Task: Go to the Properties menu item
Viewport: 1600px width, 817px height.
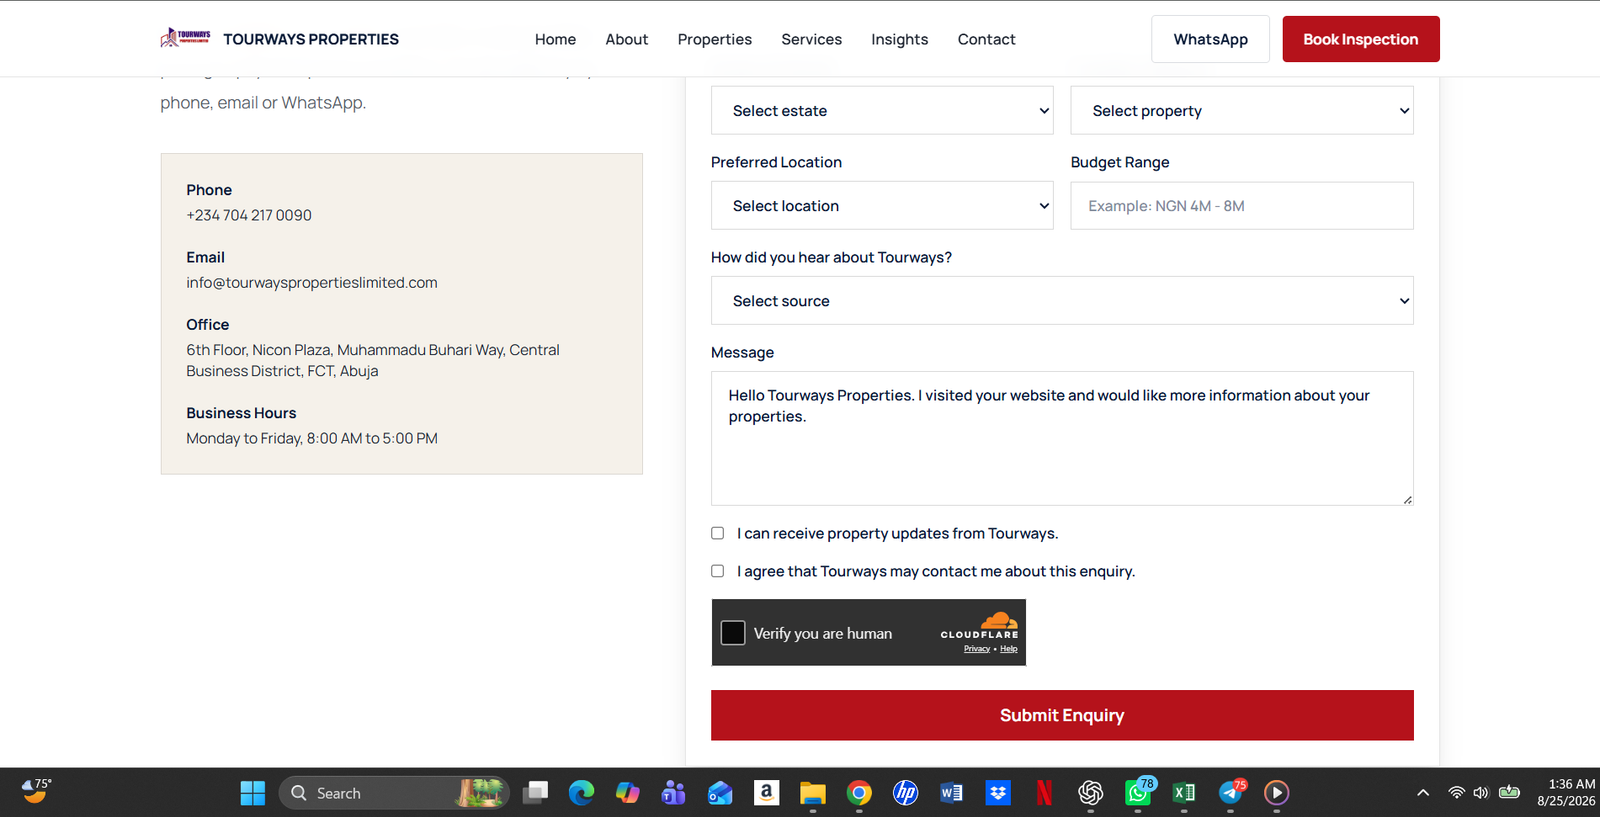Action: (x=715, y=39)
